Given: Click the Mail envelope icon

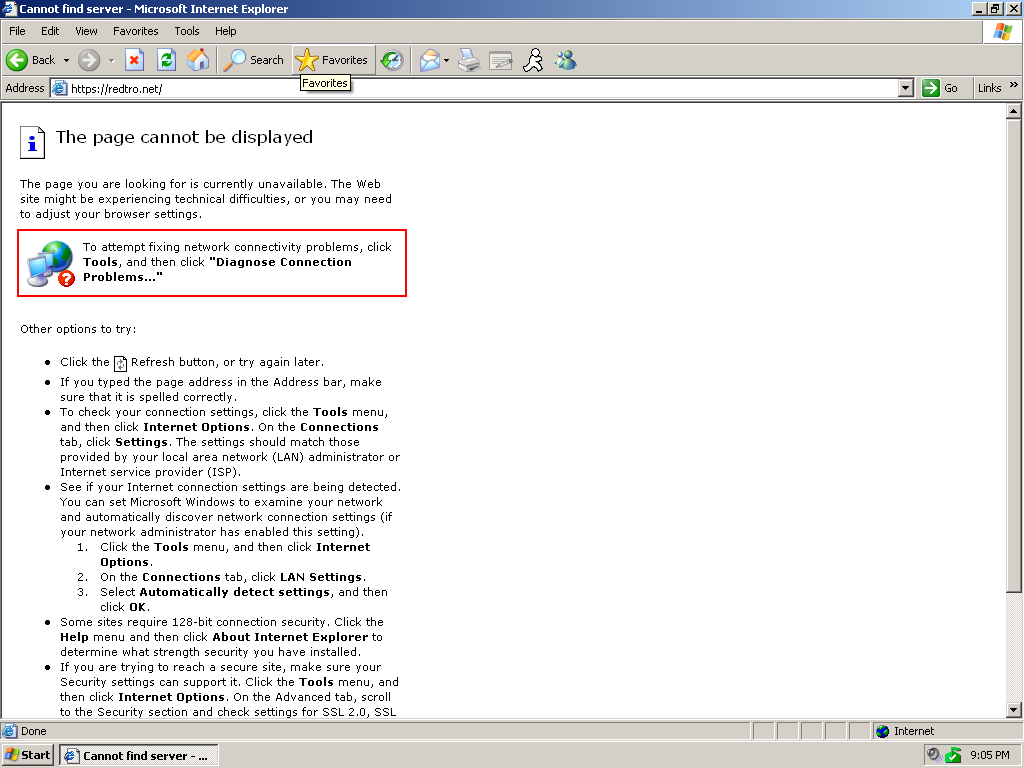Looking at the screenshot, I should coord(429,60).
